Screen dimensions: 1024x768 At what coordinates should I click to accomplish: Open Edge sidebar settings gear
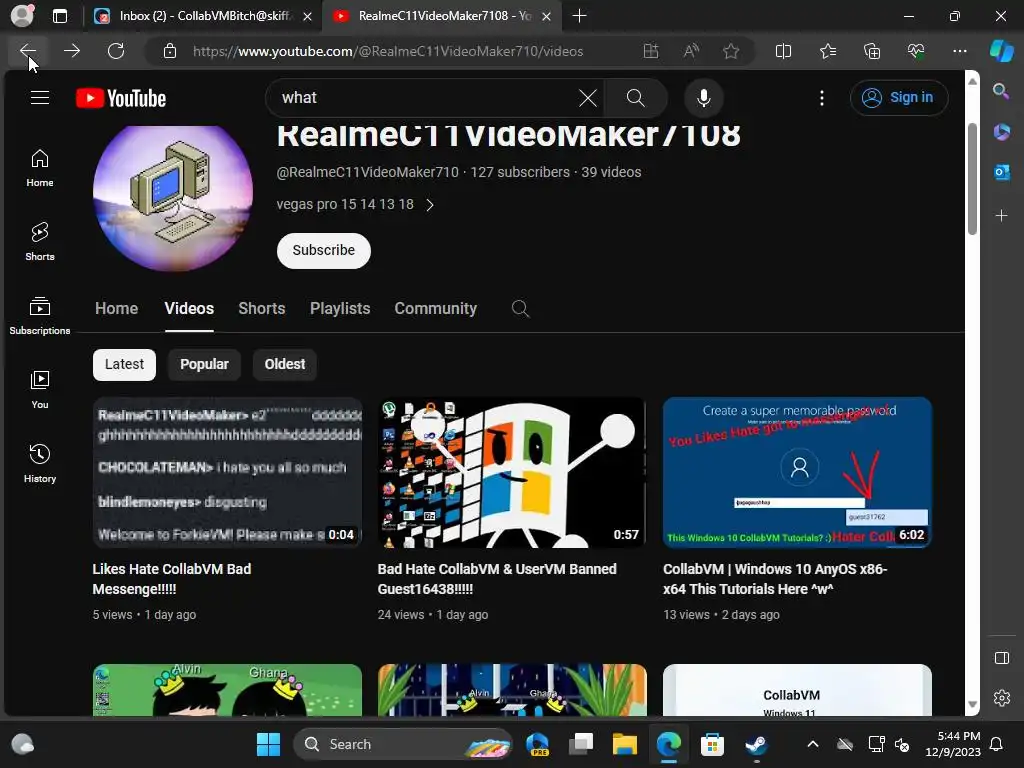pos(1002,698)
